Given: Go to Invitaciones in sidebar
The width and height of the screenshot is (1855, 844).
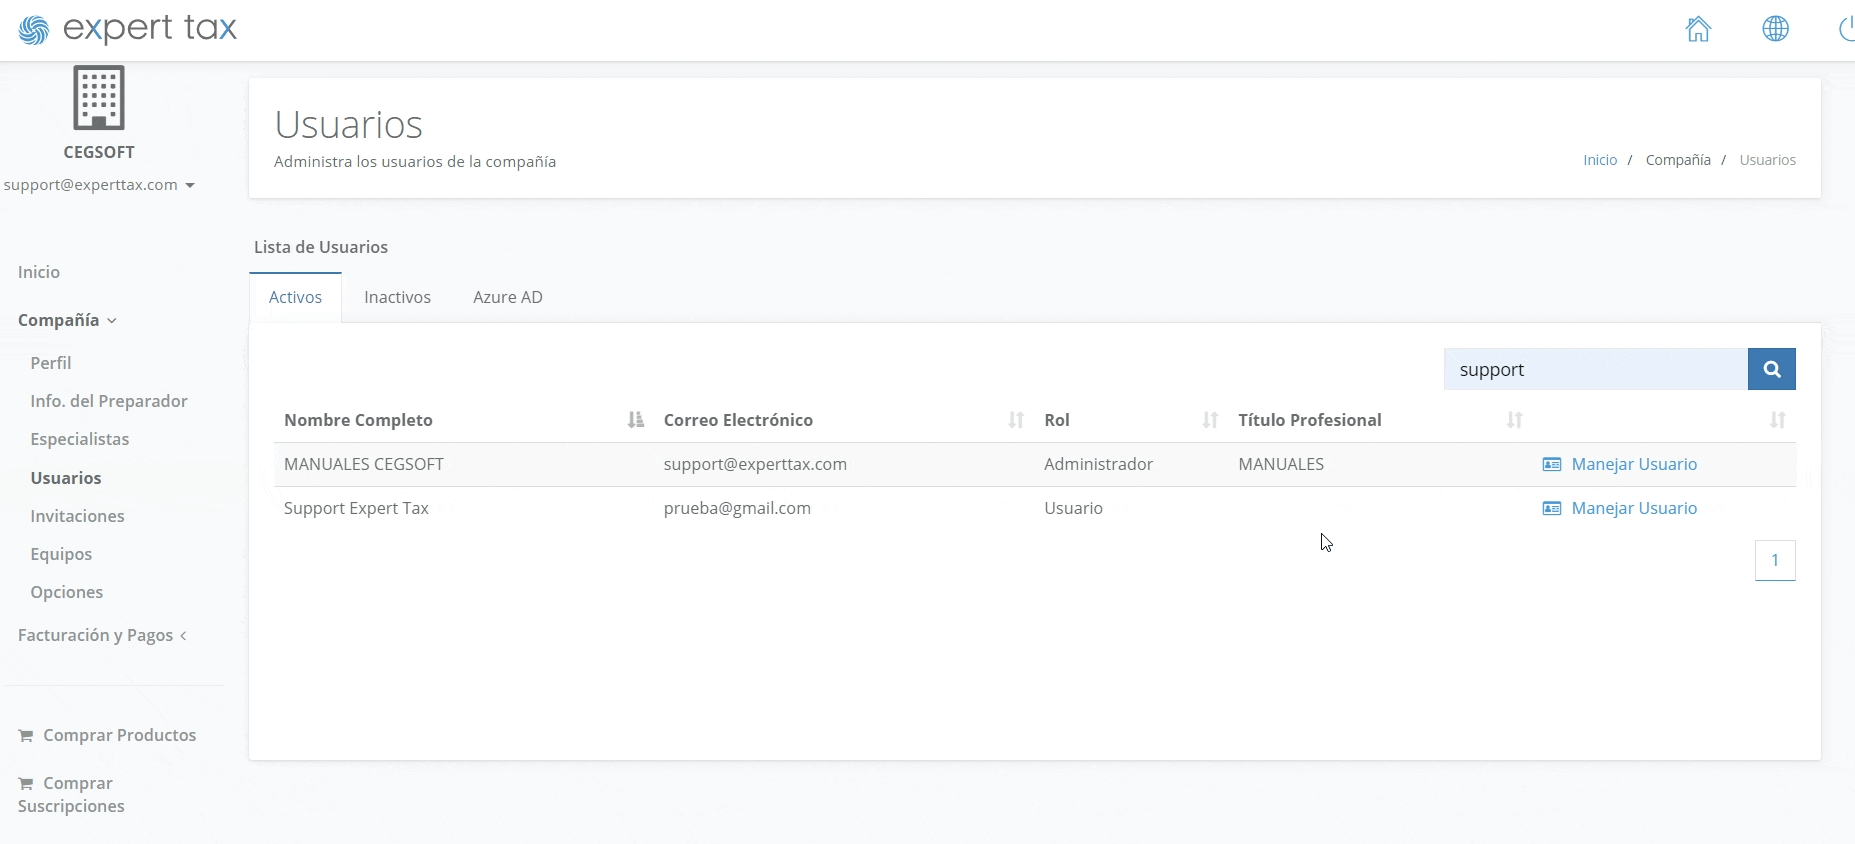Looking at the screenshot, I should pyautogui.click(x=77, y=516).
